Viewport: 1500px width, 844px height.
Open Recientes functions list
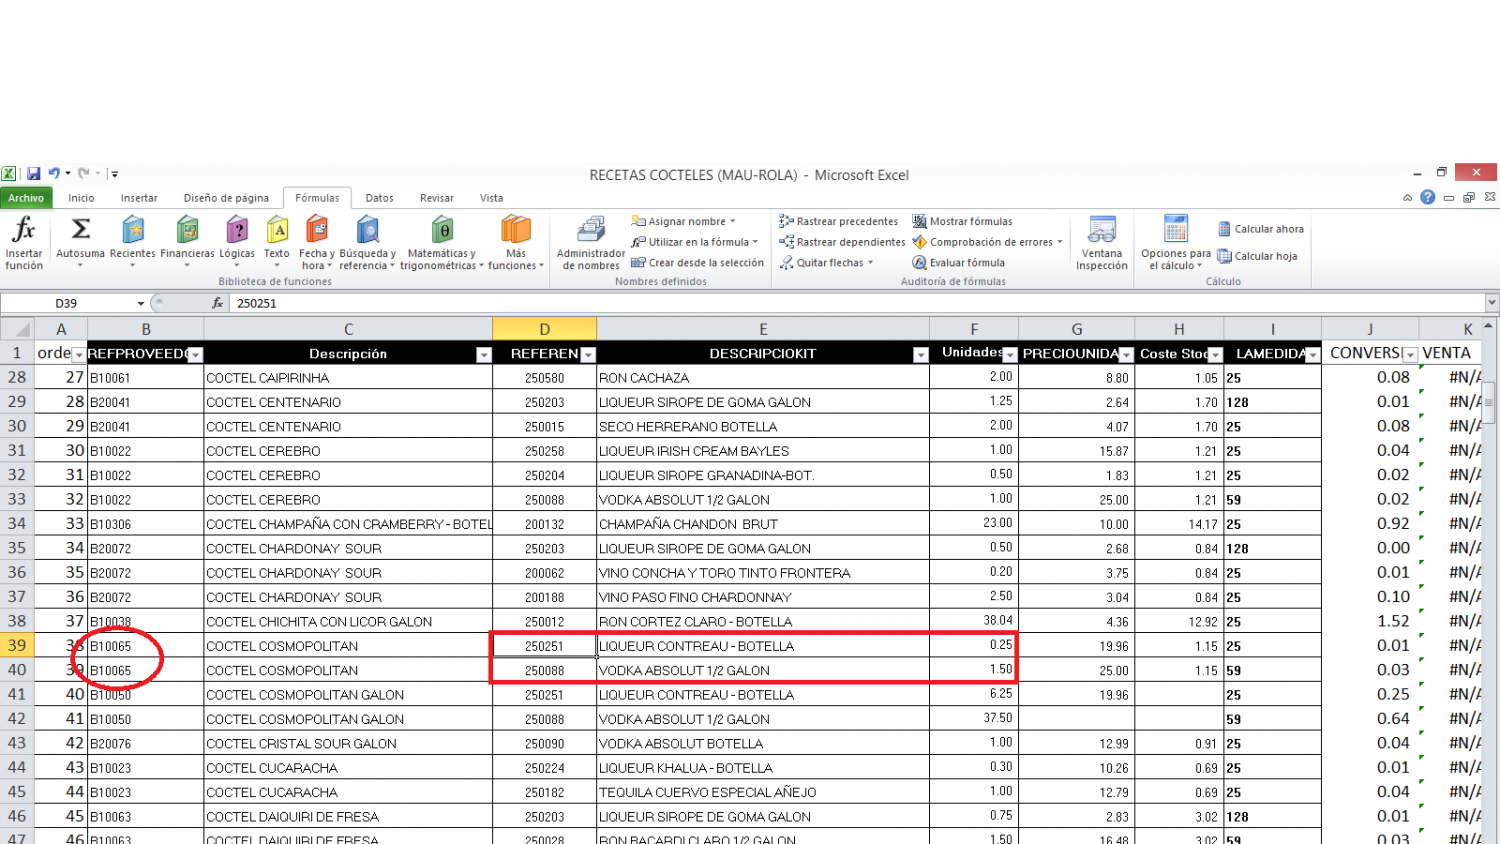coord(133,241)
